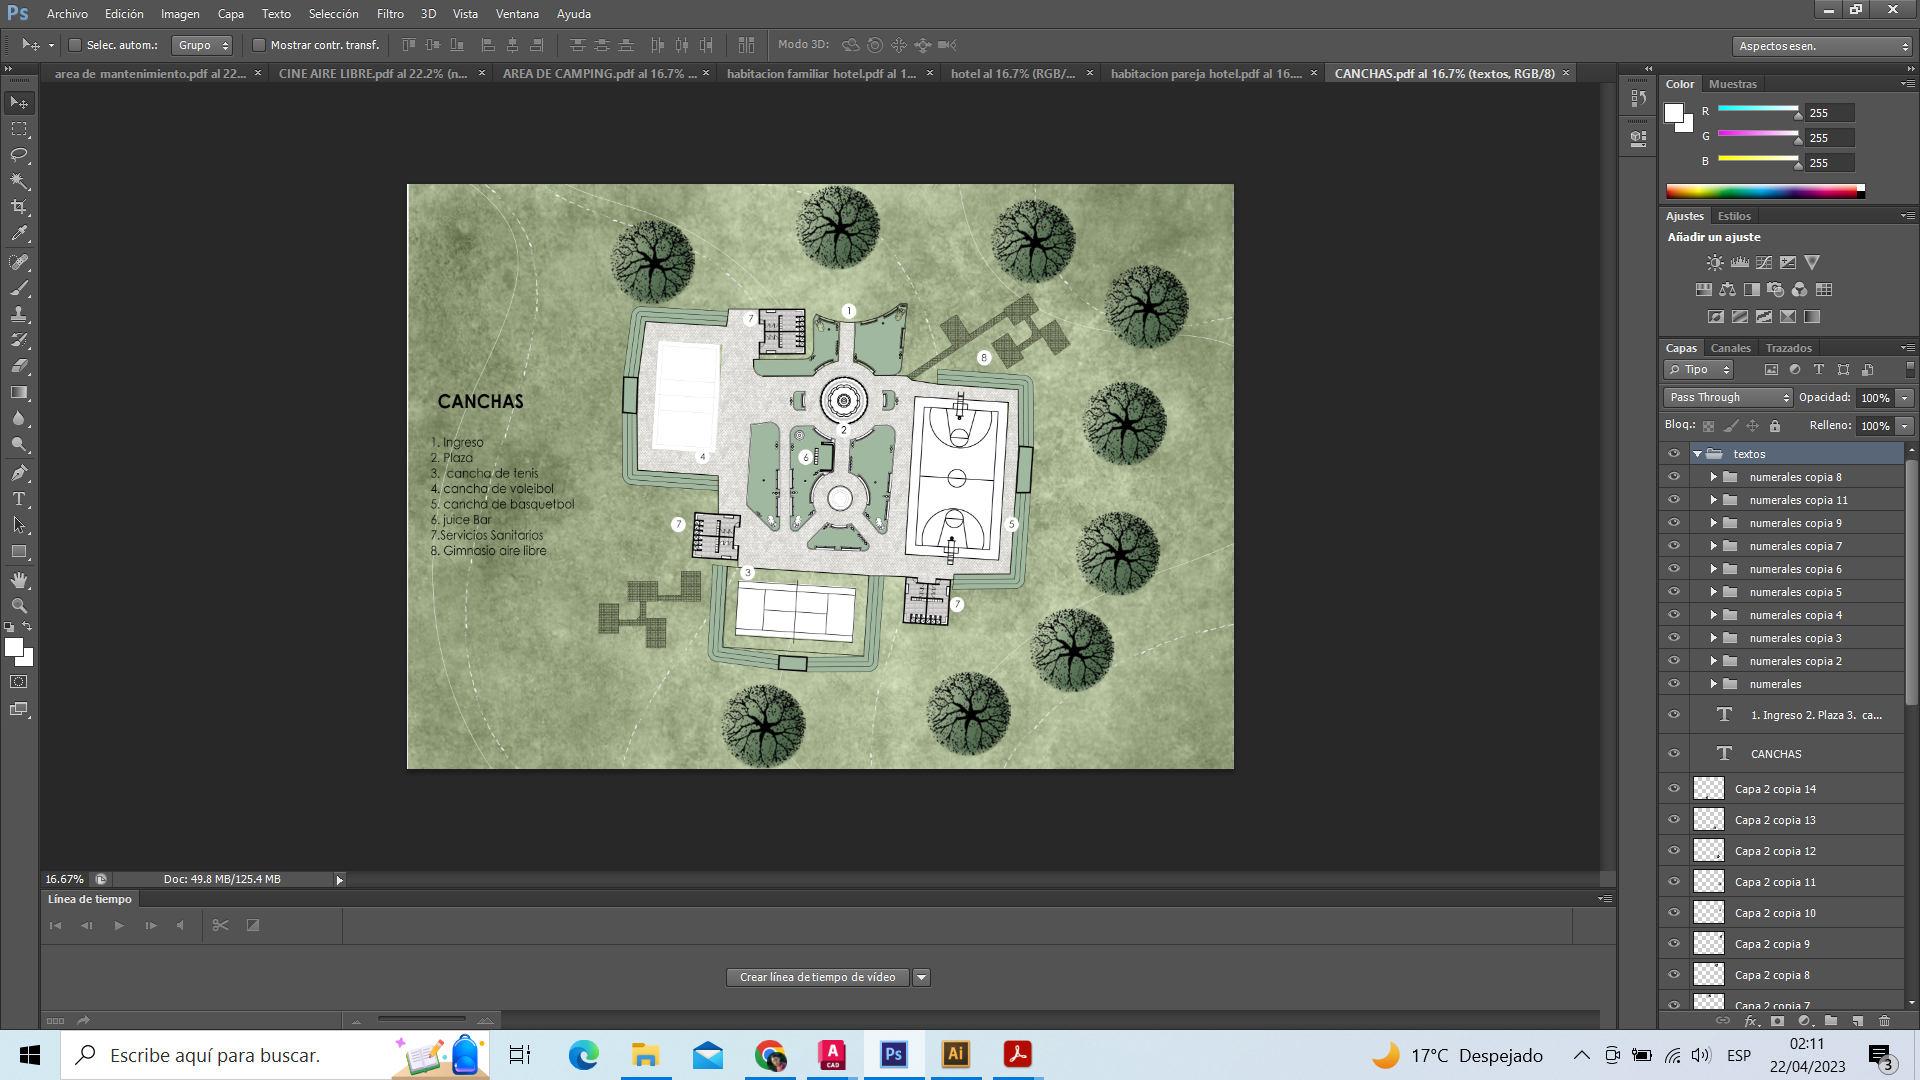The height and width of the screenshot is (1080, 1920).
Task: Select the Lasso tool
Action: click(19, 155)
